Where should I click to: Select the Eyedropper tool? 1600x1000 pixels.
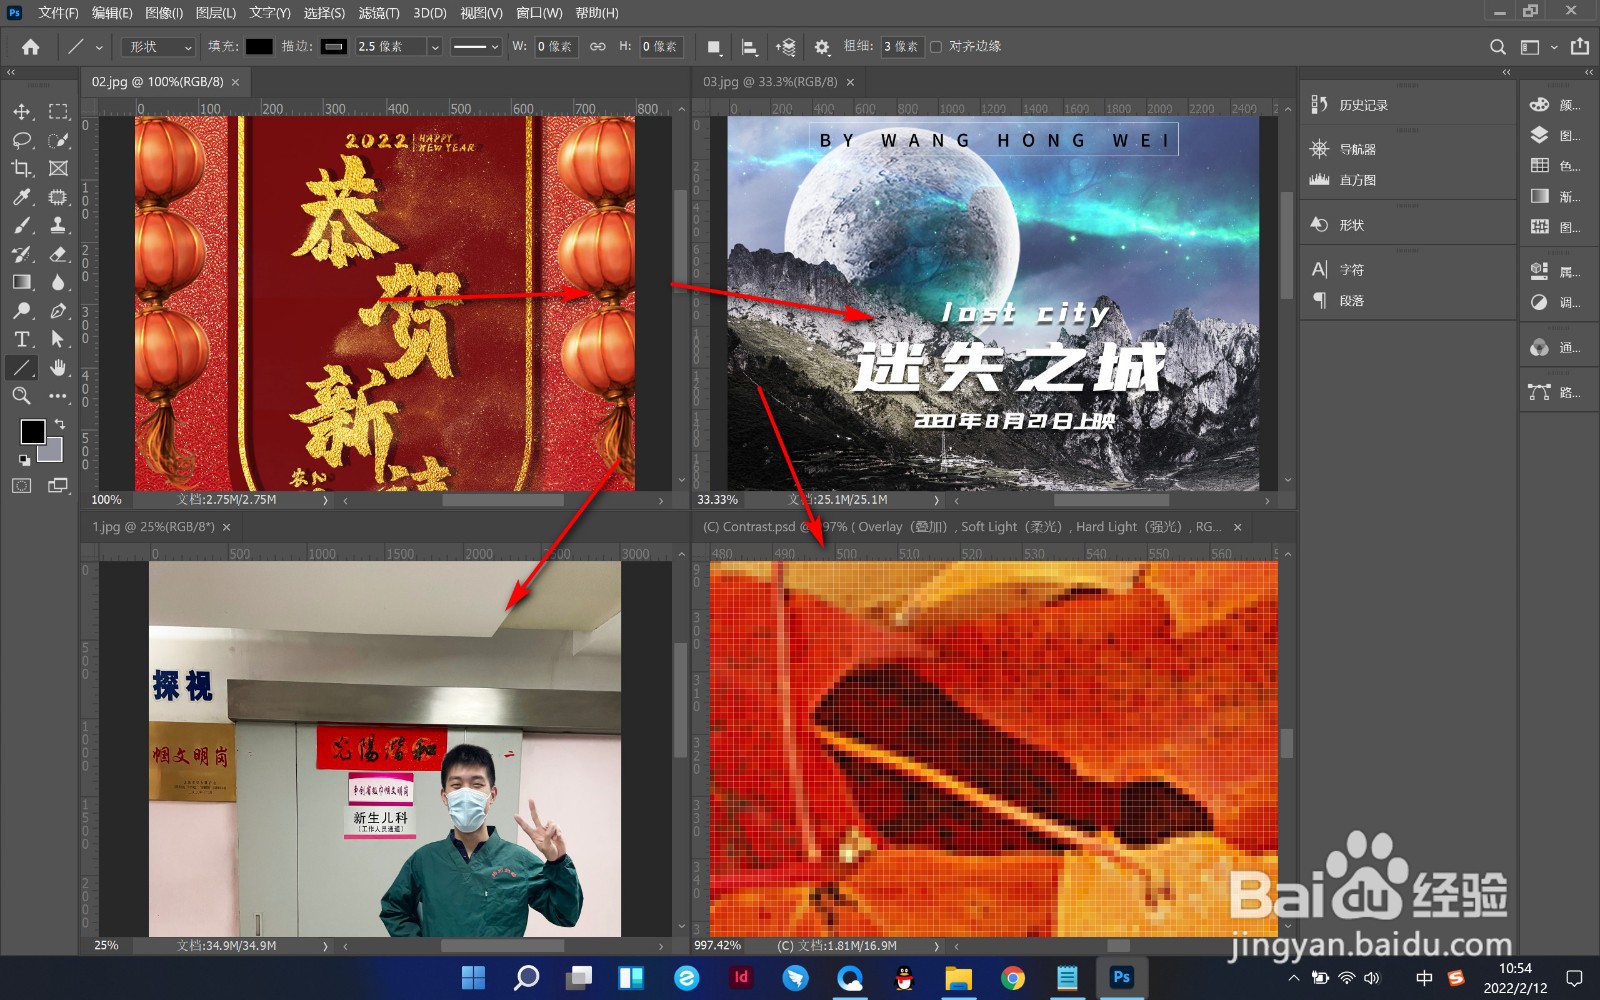(22, 197)
